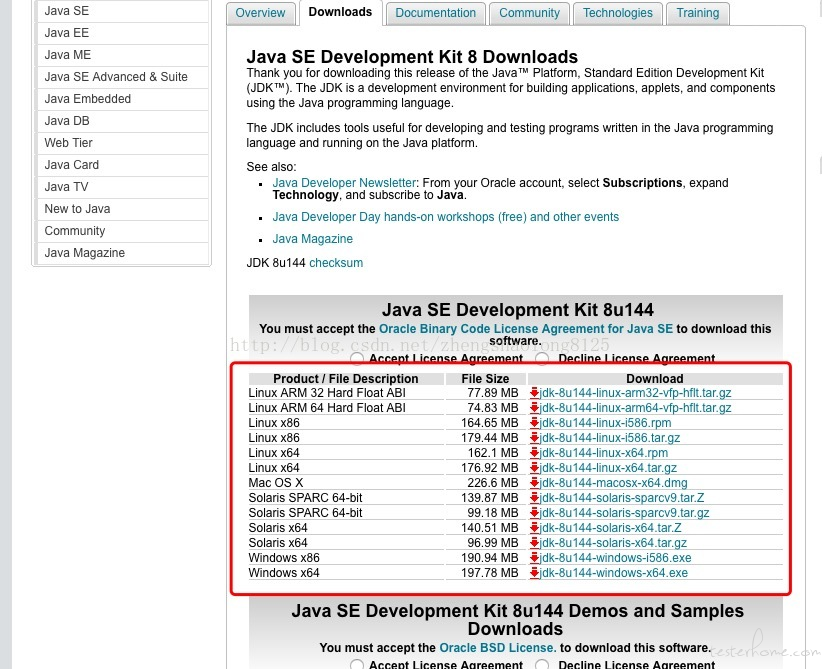Click download arrow icon for jdk-8u144-linux-arm32-vfp-hflt.tar.gz
Viewport: 822px width, 669px height.
534,393
